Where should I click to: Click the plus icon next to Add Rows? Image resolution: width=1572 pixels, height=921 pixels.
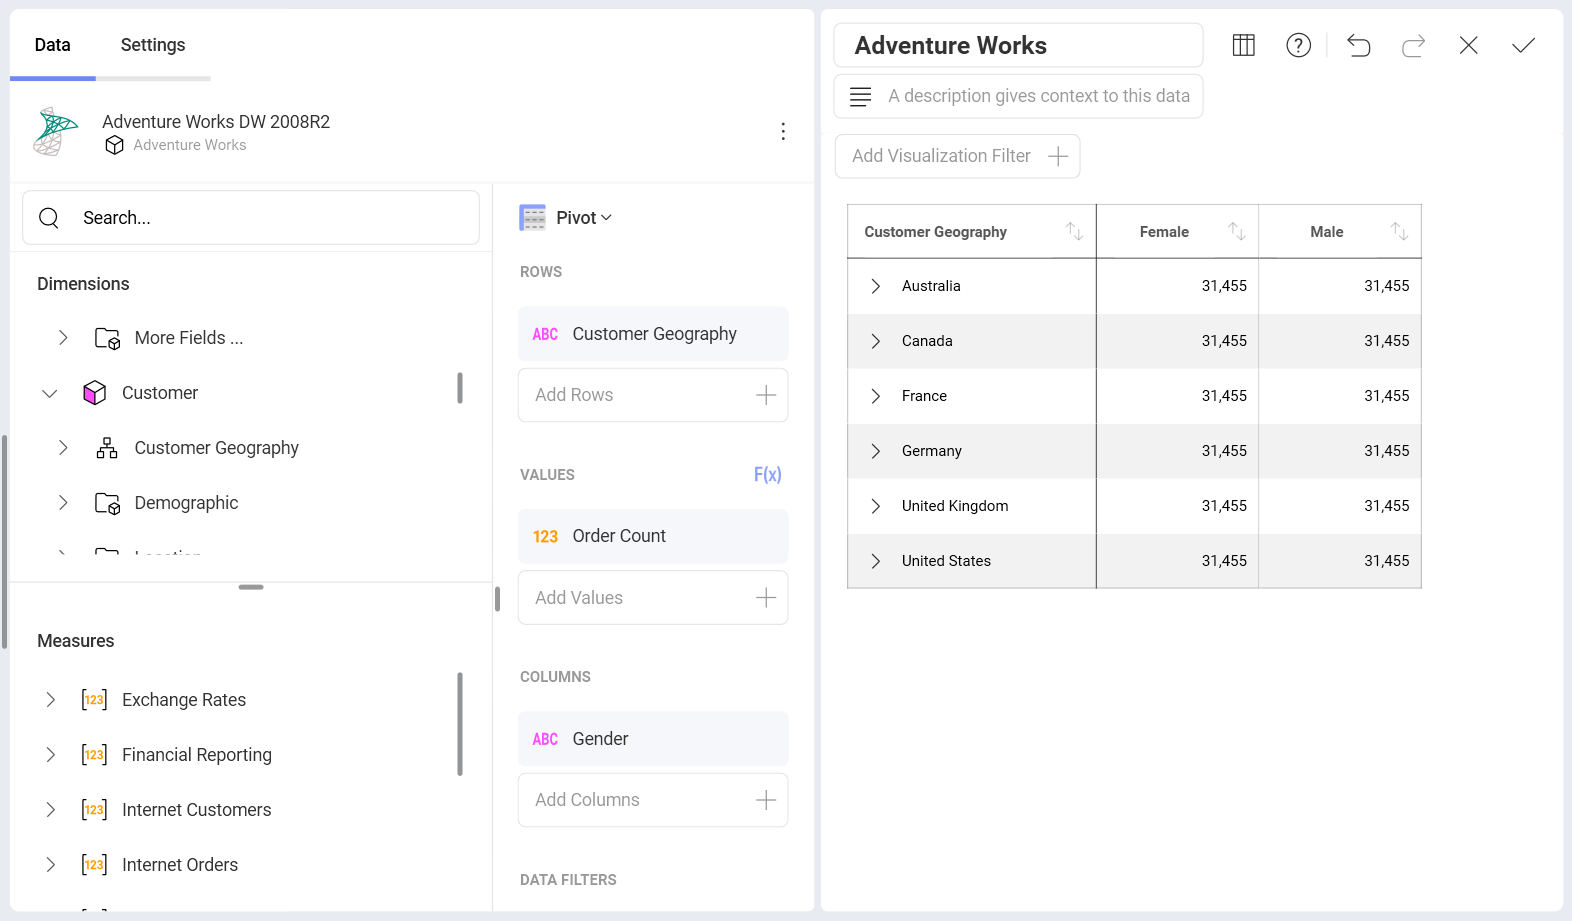[x=766, y=395]
